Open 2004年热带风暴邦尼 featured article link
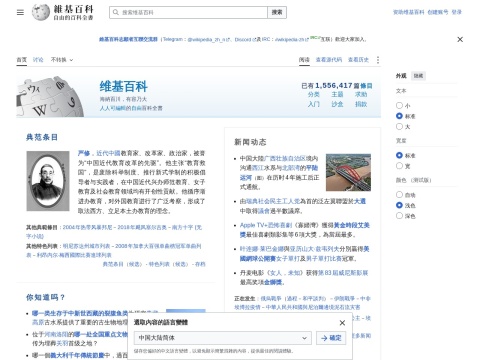The height and width of the screenshot is (360, 480). [x=87, y=227]
